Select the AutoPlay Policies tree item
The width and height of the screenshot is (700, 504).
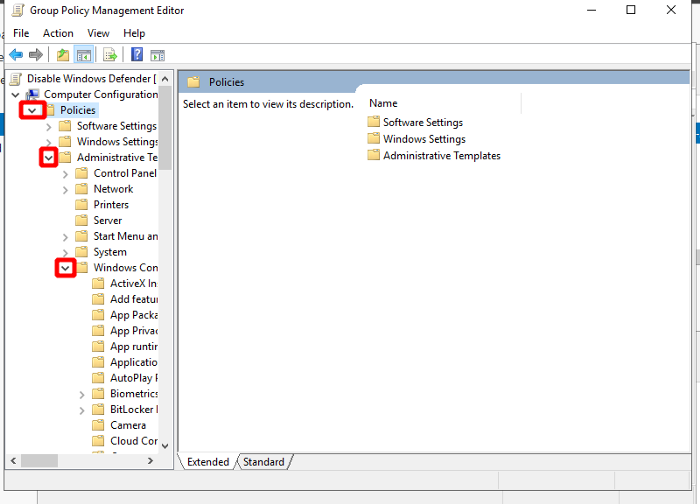(x=134, y=378)
